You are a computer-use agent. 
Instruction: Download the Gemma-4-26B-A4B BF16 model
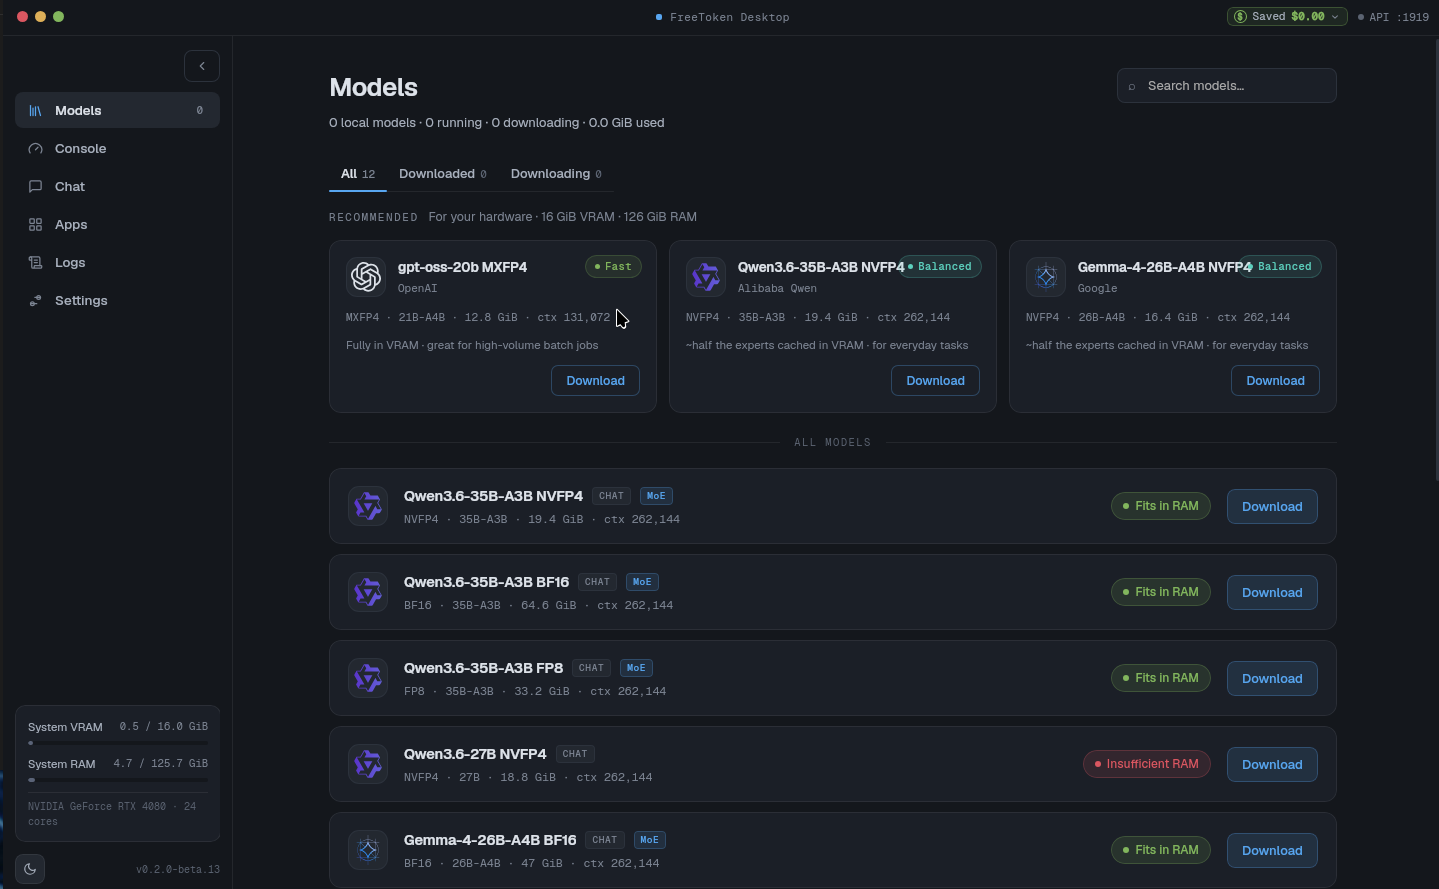tap(1272, 851)
